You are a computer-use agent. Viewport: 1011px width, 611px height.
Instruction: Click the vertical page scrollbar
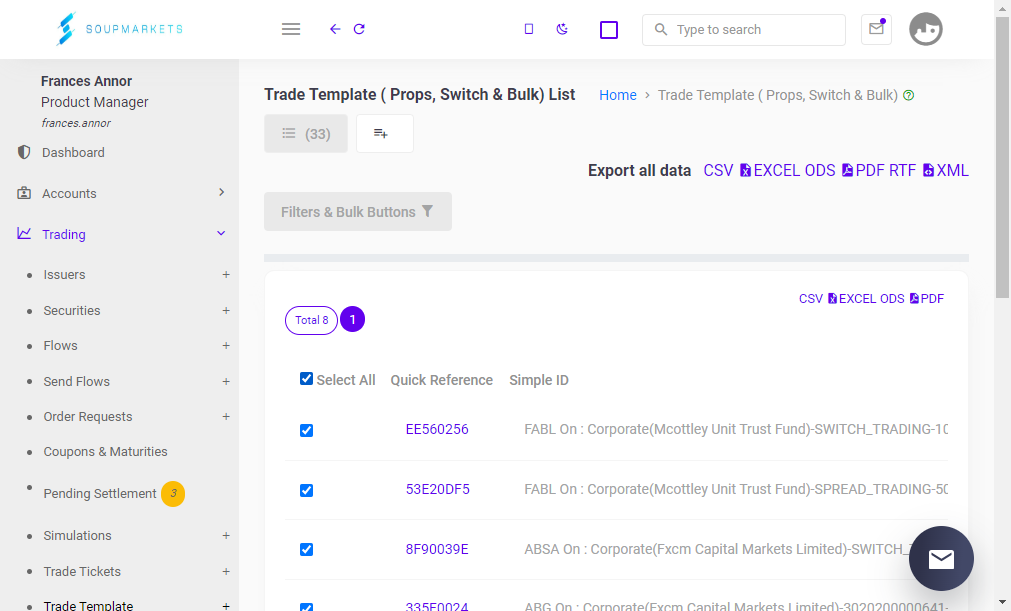pos(1003,157)
